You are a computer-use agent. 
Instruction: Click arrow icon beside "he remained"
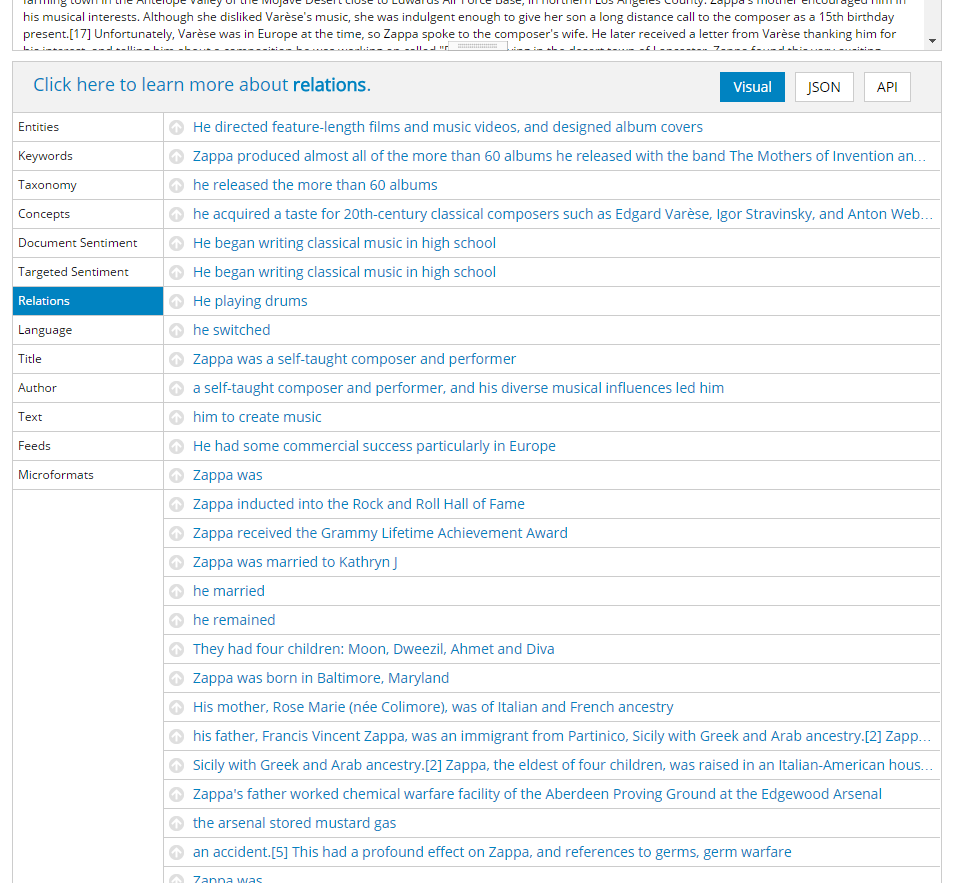[x=177, y=620]
